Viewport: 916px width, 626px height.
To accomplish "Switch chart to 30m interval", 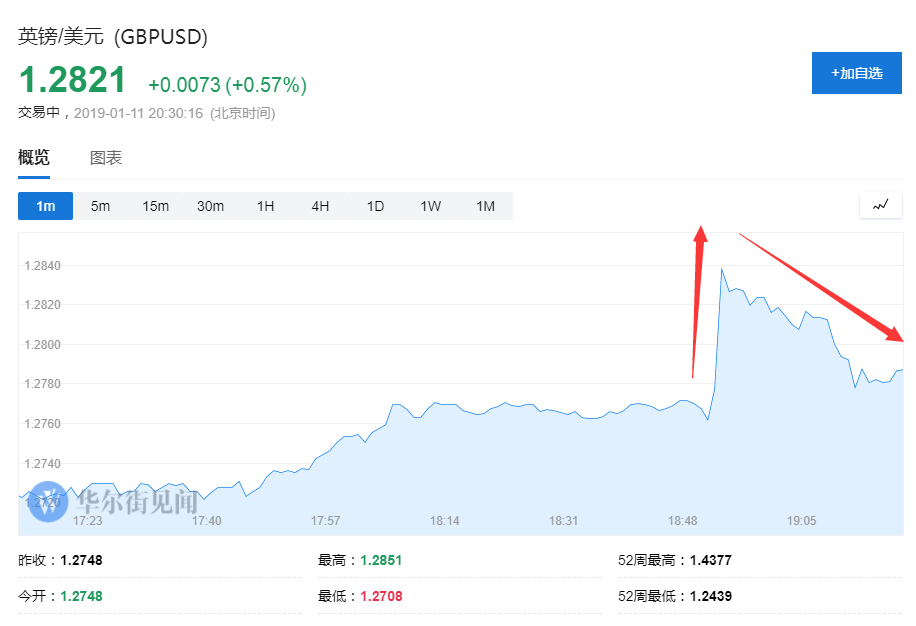I will tap(210, 206).
